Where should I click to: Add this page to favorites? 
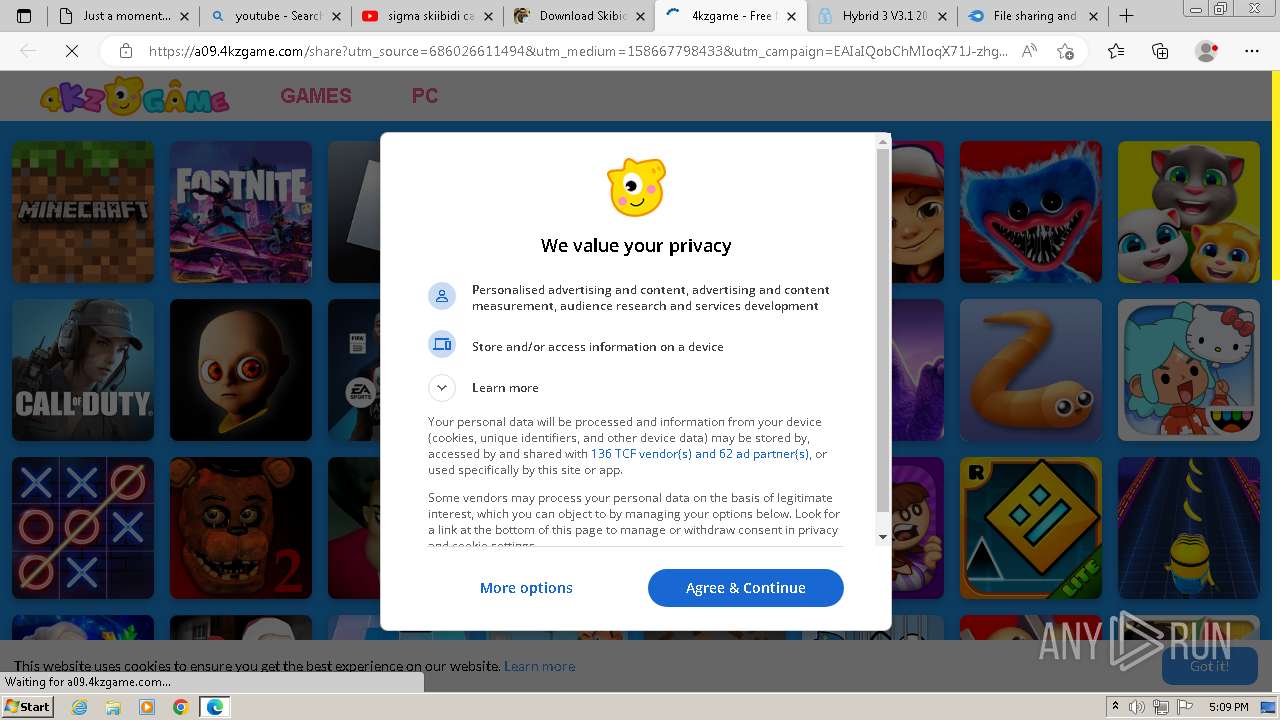(x=1065, y=51)
